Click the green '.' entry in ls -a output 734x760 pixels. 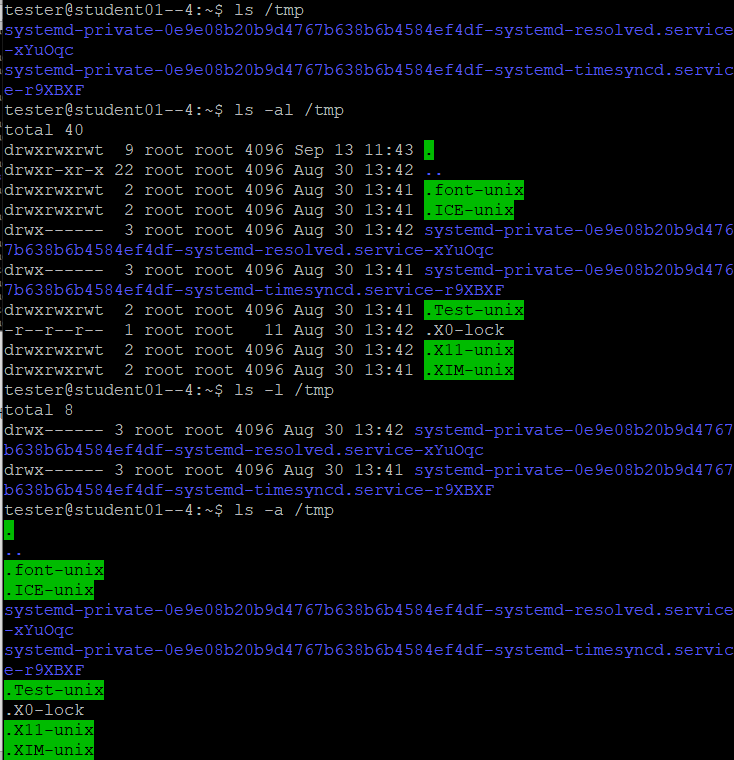(x=9, y=530)
